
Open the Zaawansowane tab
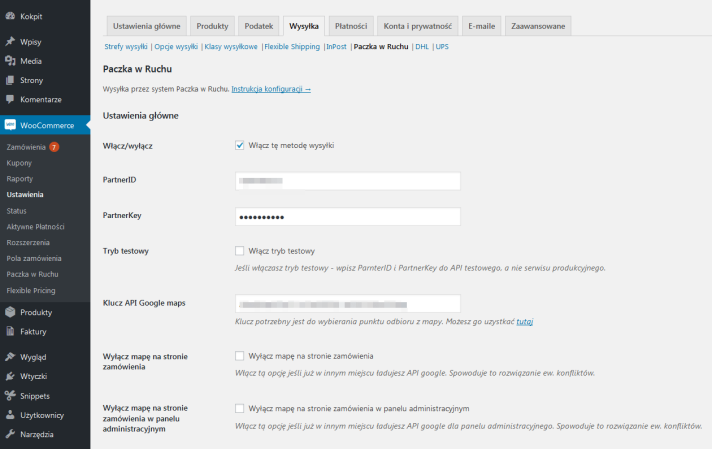pyautogui.click(x=538, y=26)
